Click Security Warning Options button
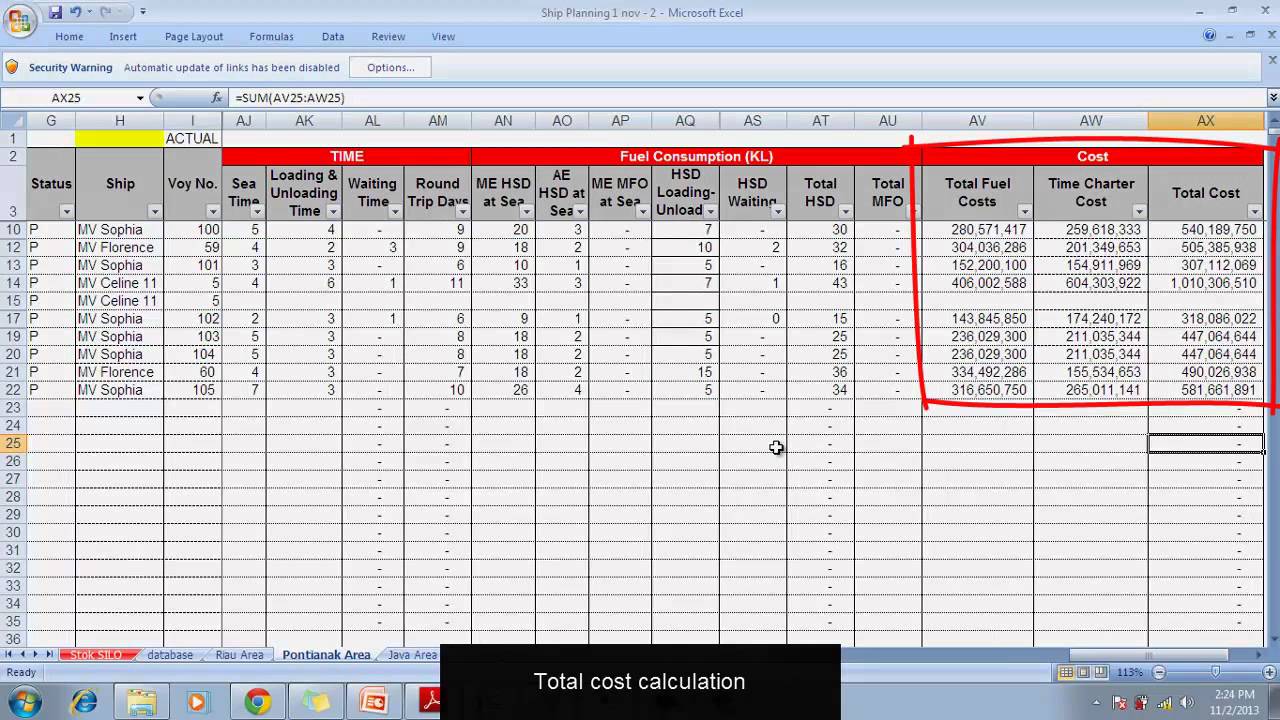1280x720 pixels. [390, 67]
